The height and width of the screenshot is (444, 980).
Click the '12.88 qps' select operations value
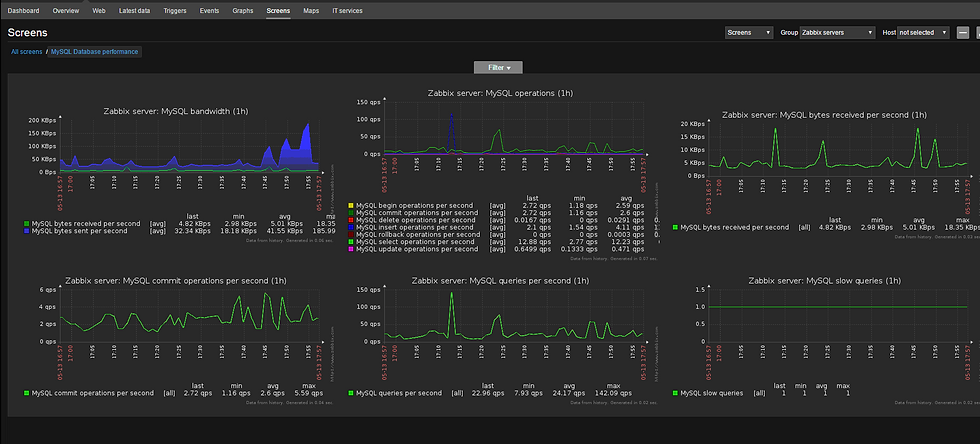[x=538, y=241]
